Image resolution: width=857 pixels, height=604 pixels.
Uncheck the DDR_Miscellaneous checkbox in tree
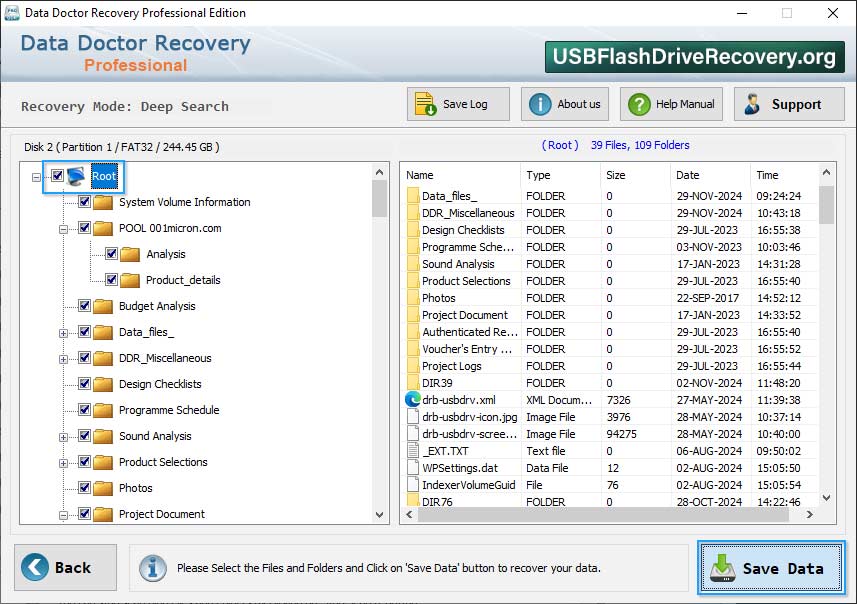pos(84,357)
